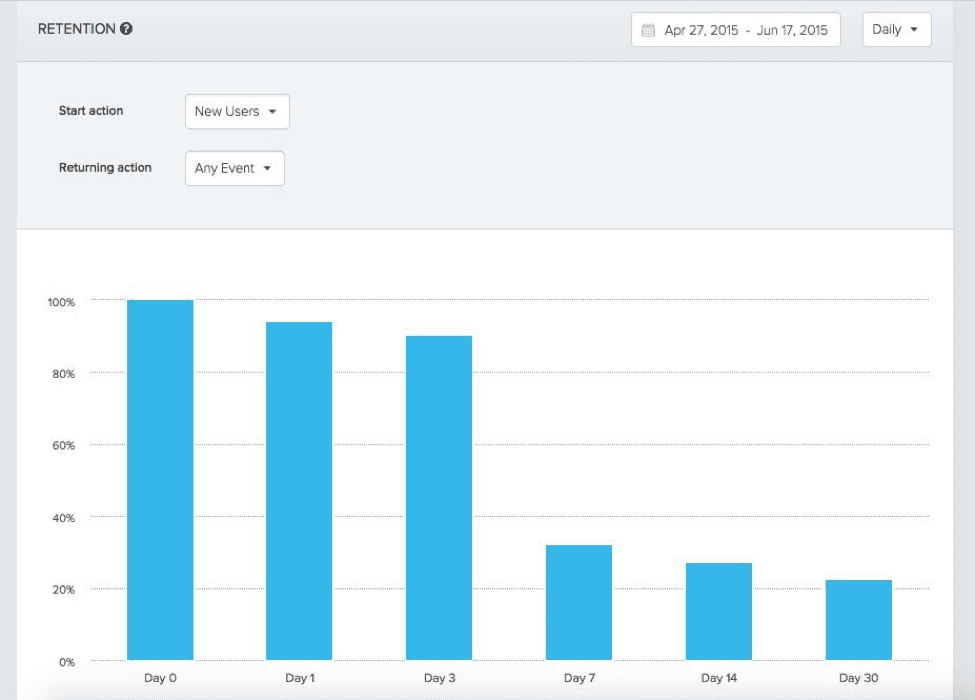Expand the Any Event returning action dropdown
The width and height of the screenshot is (975, 700).
[x=234, y=169]
